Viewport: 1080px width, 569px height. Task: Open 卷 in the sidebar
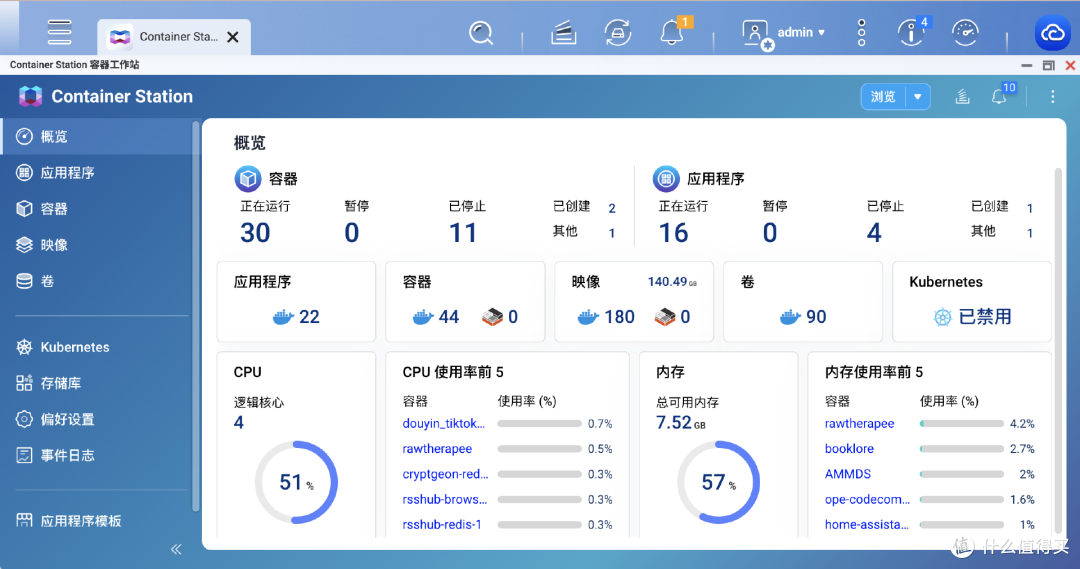coord(96,281)
